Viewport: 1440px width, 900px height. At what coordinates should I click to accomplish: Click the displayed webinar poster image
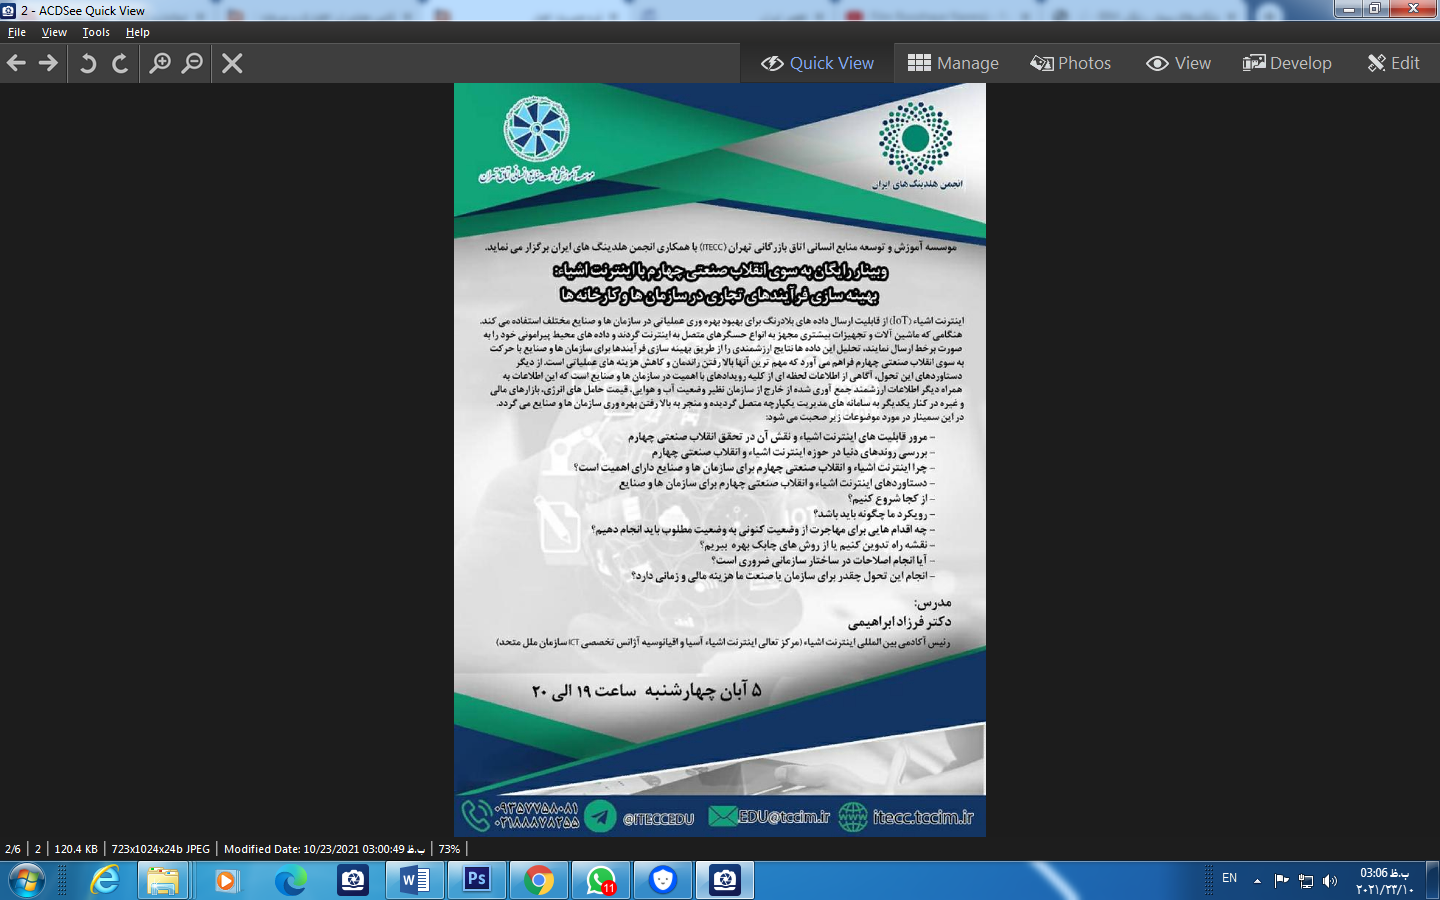(720, 460)
